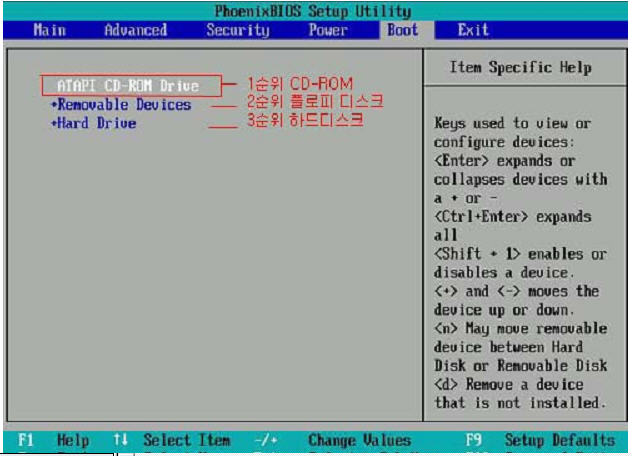Select ATAPI CD-ROM Drive boot entry
The image size is (632, 456).
pyautogui.click(x=128, y=86)
